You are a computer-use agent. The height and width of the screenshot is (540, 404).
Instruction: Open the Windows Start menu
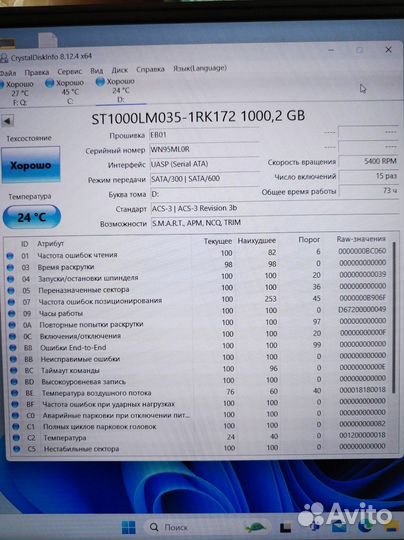coord(129,527)
